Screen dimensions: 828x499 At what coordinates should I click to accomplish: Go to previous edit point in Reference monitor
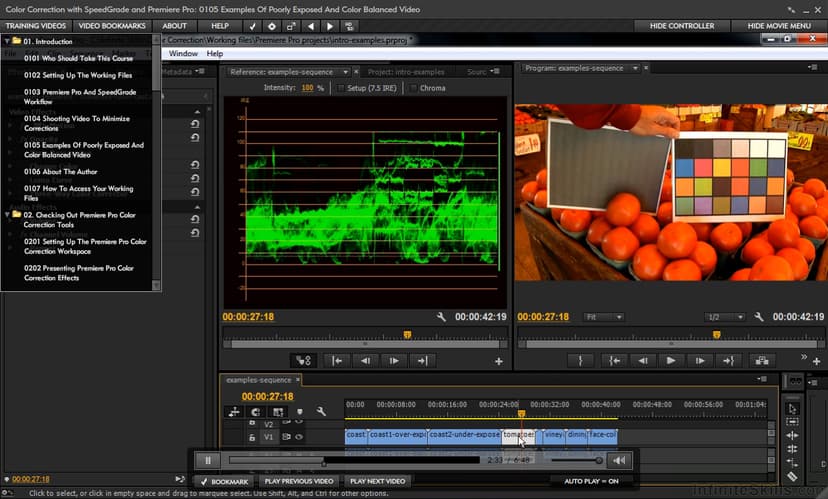click(336, 361)
